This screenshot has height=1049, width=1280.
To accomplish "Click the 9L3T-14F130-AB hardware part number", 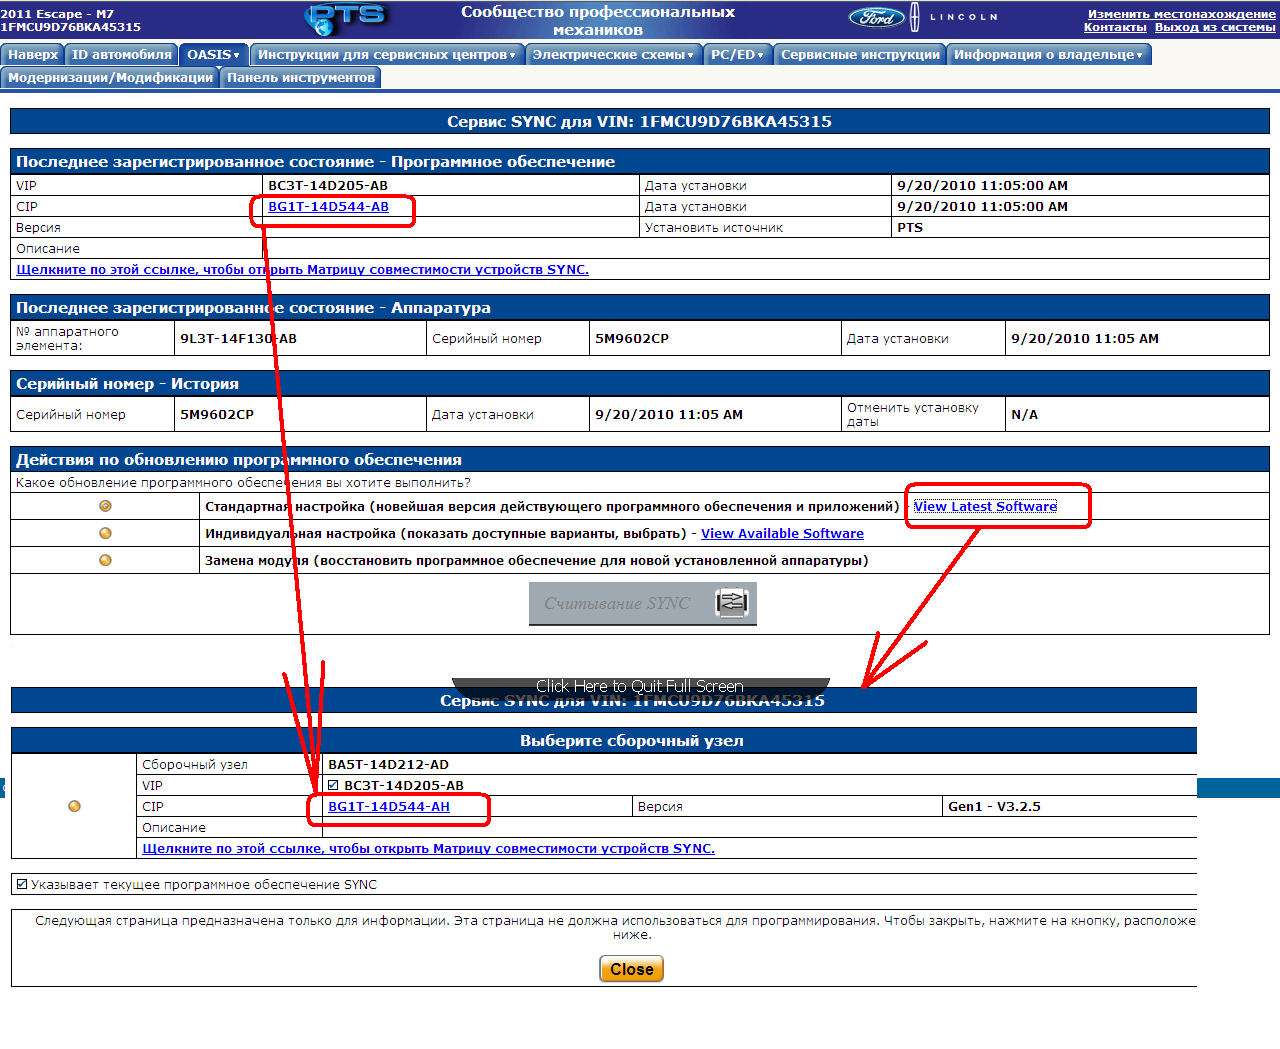I will [238, 339].
